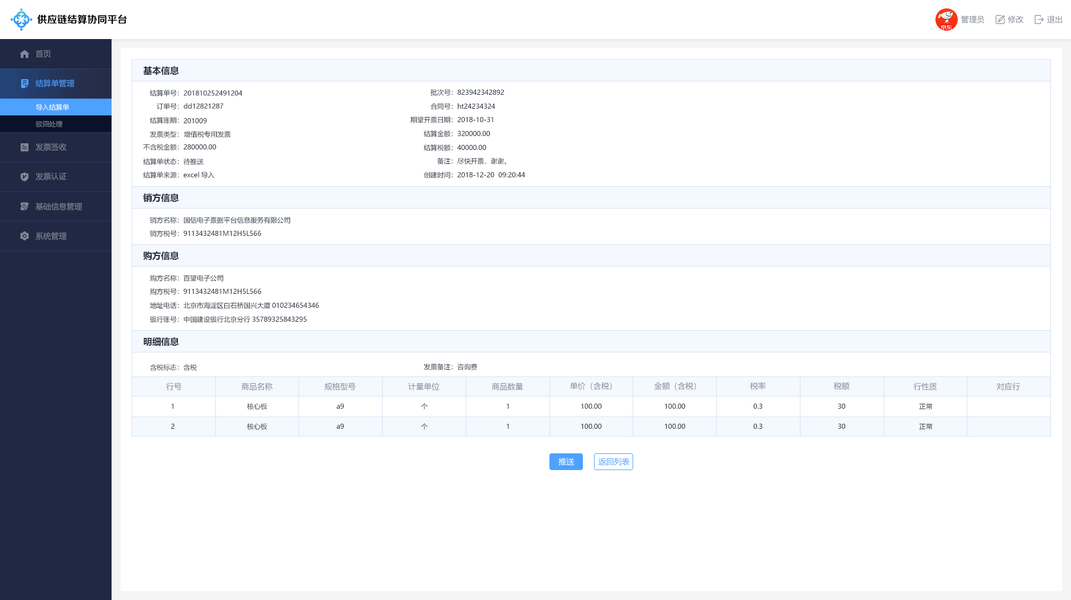Click creation time 2018-12-20 09:20:44
This screenshot has width=1071, height=600.
click(x=491, y=175)
